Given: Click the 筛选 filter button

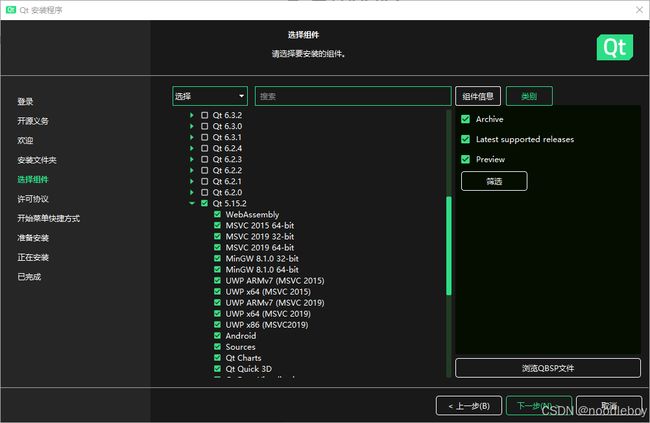Looking at the screenshot, I should (494, 181).
